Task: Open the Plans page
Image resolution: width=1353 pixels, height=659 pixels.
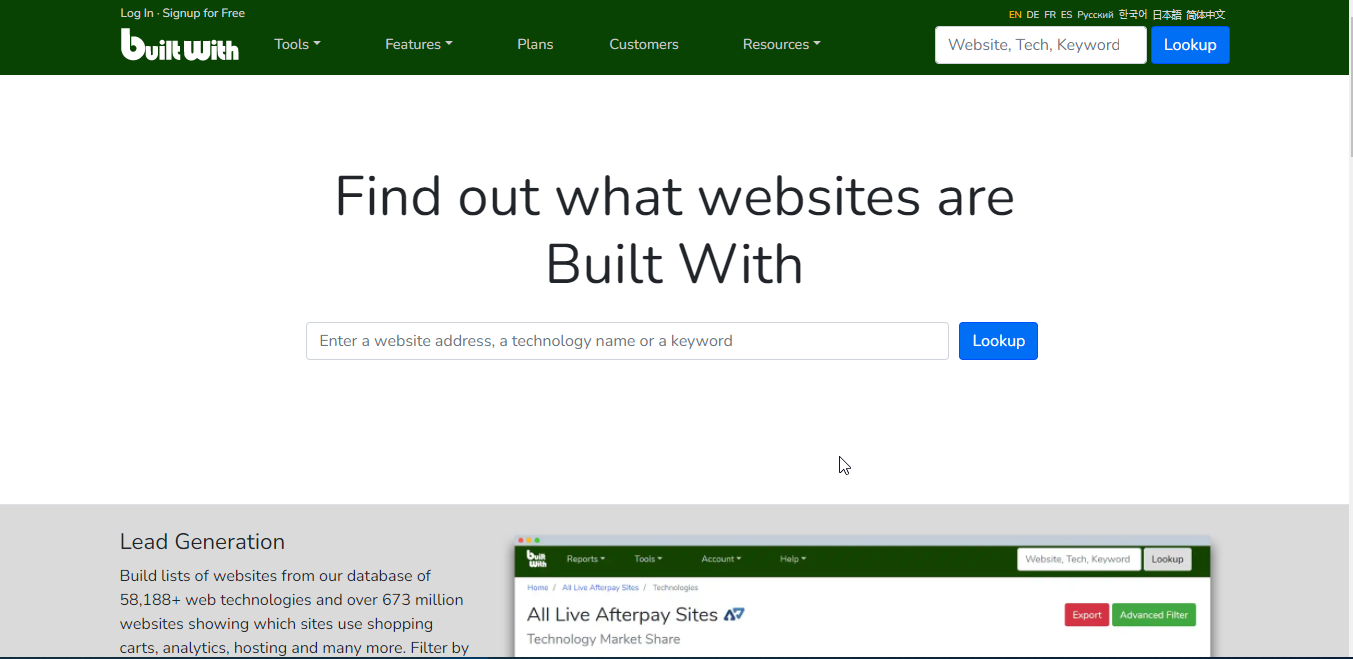Action: pyautogui.click(x=535, y=44)
